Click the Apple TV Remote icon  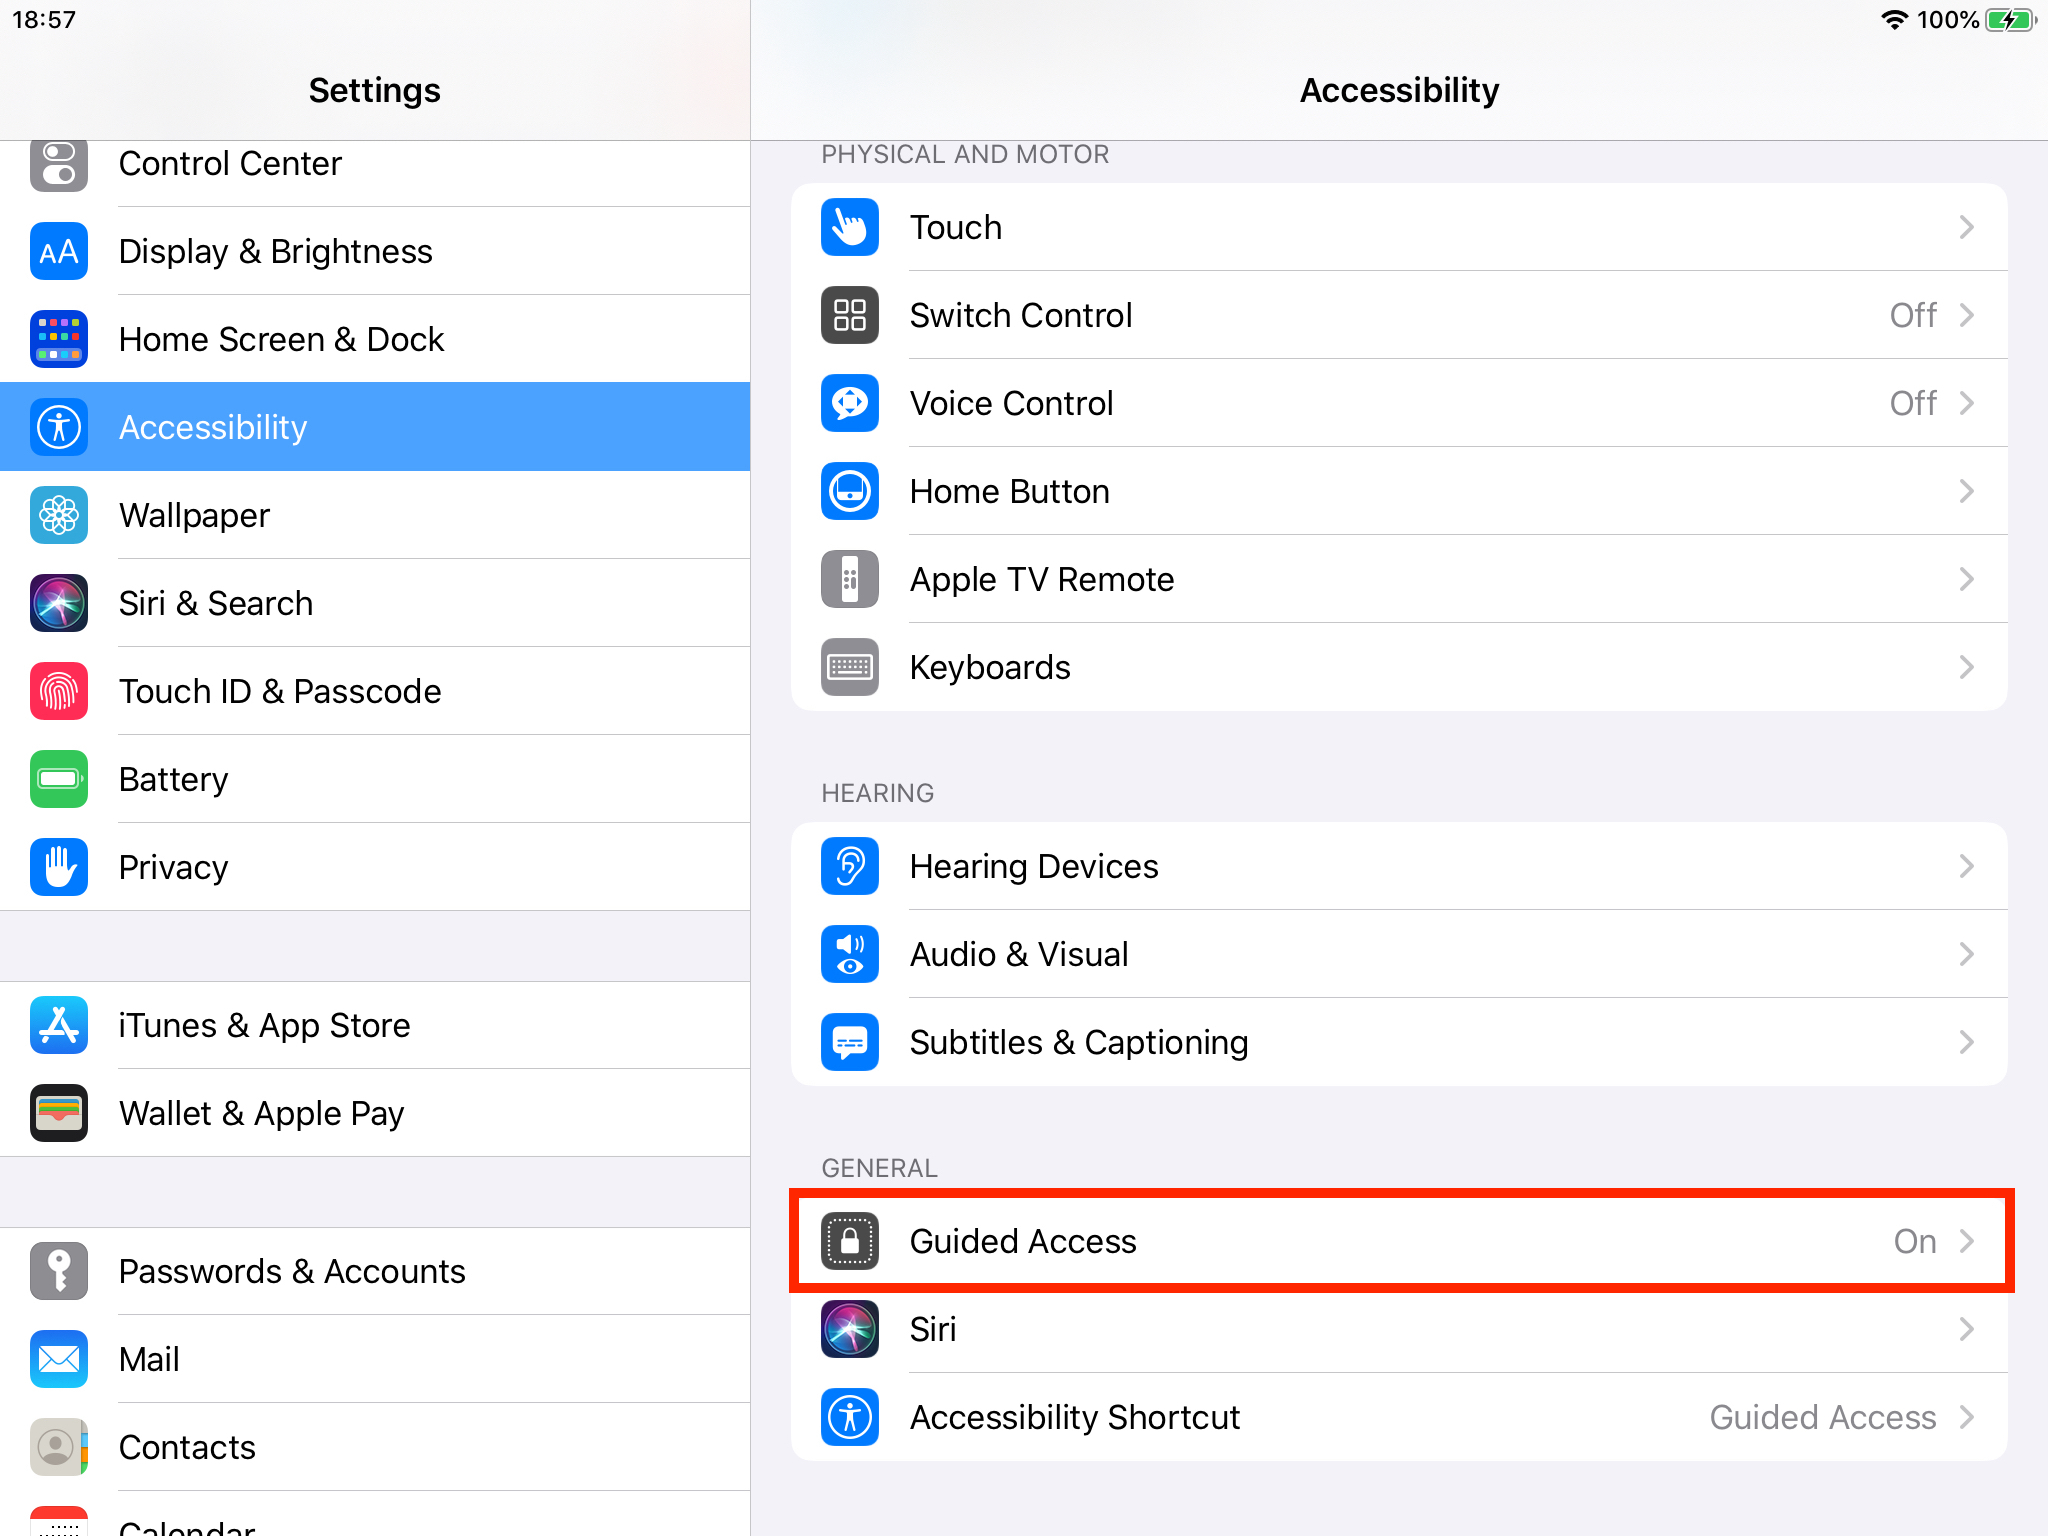click(x=849, y=579)
